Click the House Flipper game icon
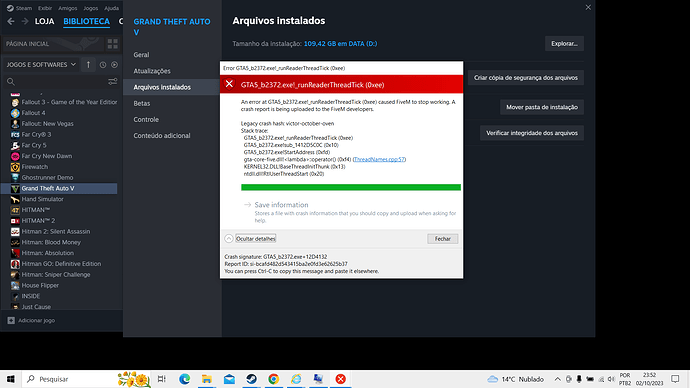Screen dimensions: 690x388 click(15, 286)
